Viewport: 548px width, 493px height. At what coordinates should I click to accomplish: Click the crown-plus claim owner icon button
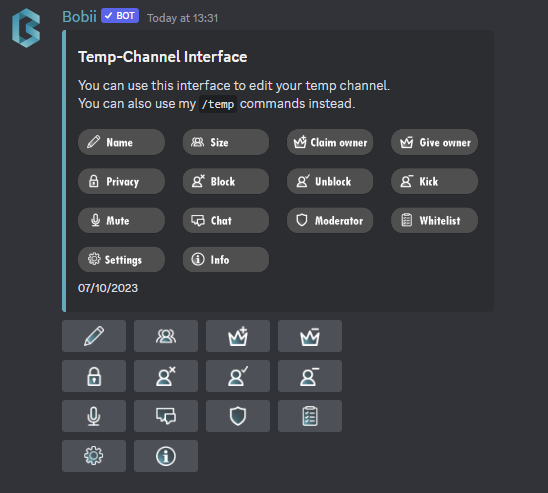pos(238,336)
